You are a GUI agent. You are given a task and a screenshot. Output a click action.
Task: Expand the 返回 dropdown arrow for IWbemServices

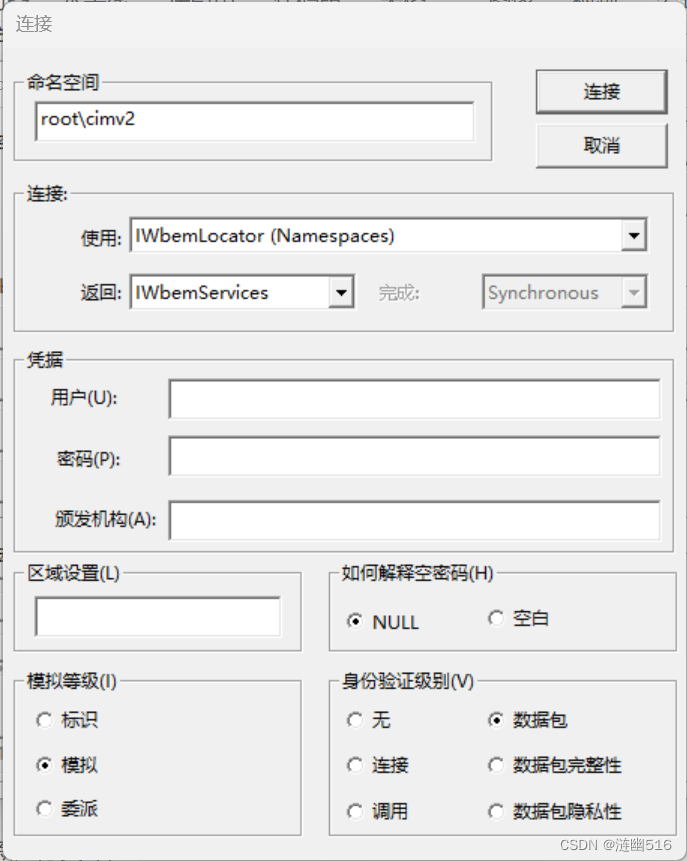(341, 292)
